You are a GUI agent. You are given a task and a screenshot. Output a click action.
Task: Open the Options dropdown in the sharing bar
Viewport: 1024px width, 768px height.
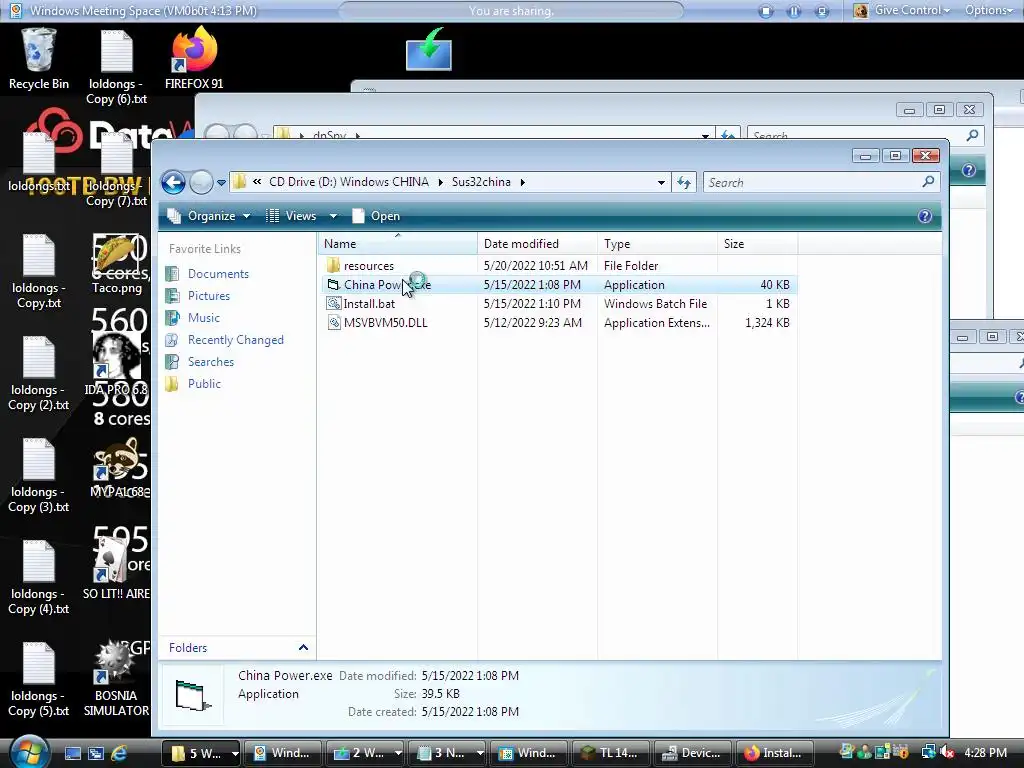pos(989,10)
